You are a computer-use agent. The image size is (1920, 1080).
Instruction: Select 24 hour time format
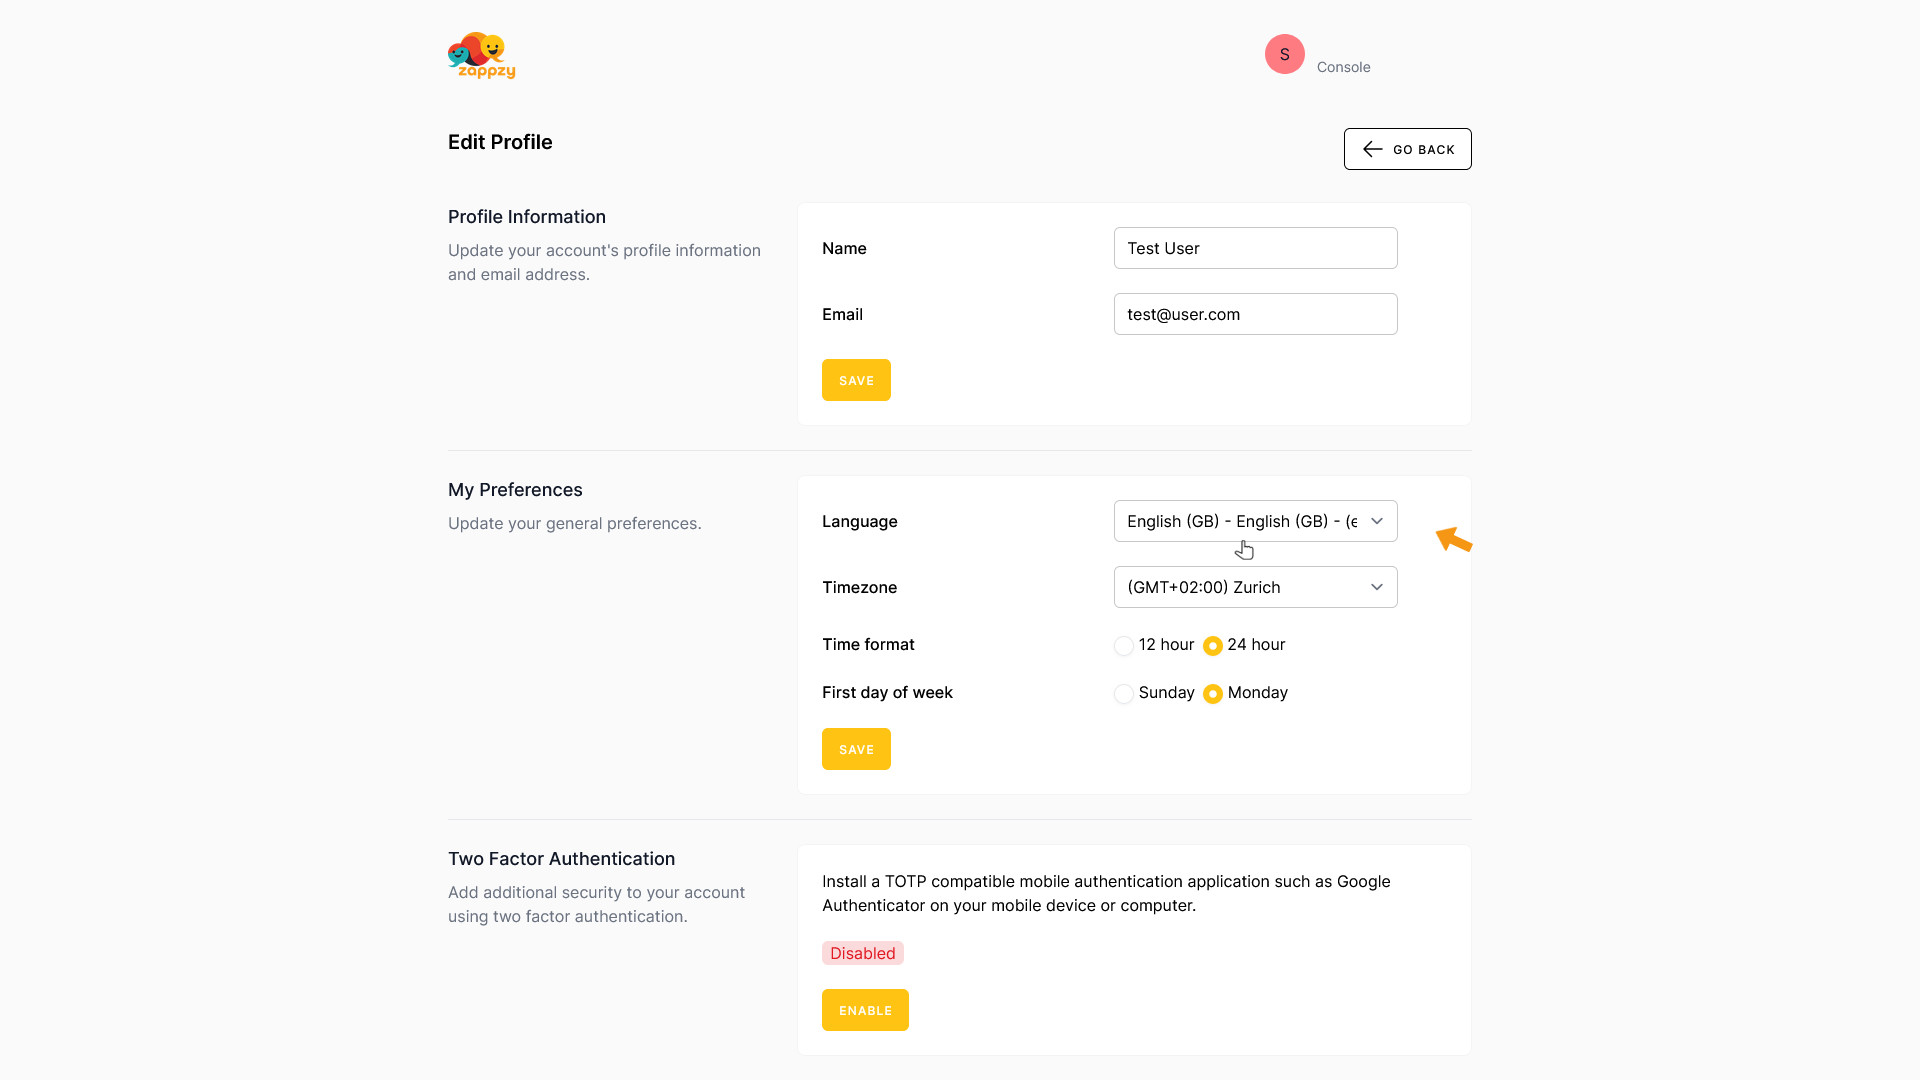tap(1213, 646)
